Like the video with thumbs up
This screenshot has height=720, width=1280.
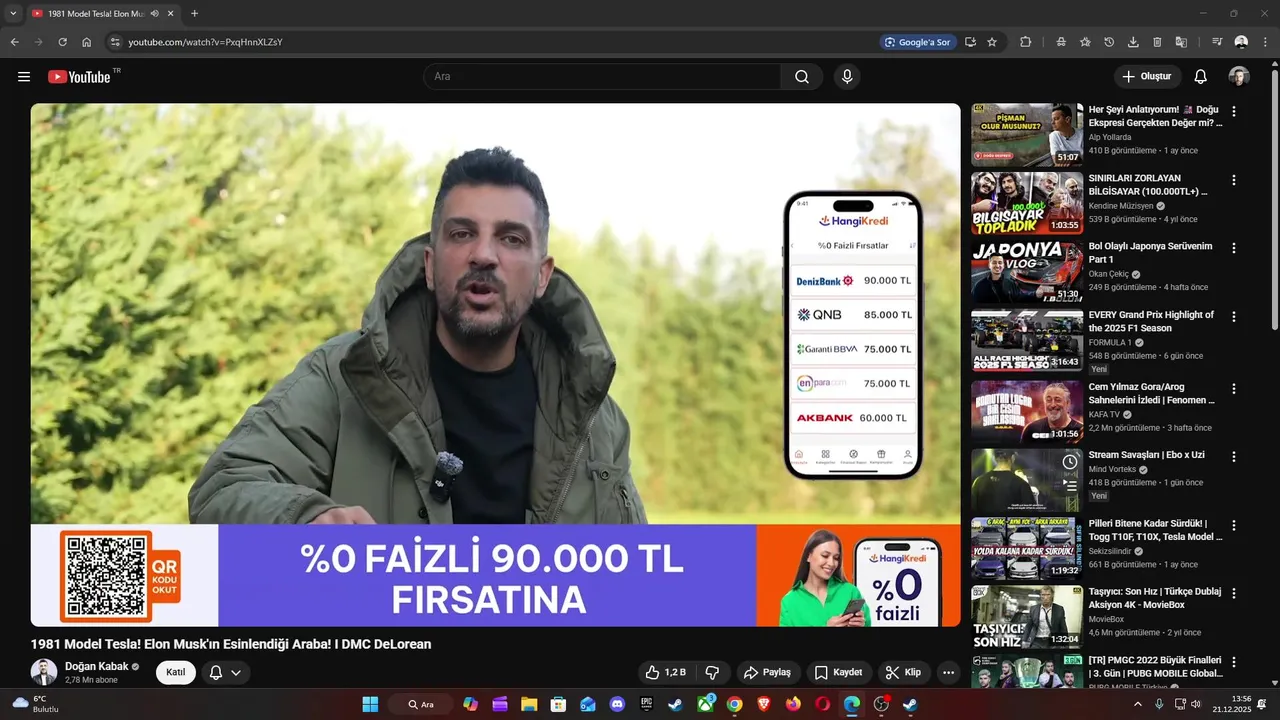(x=665, y=673)
